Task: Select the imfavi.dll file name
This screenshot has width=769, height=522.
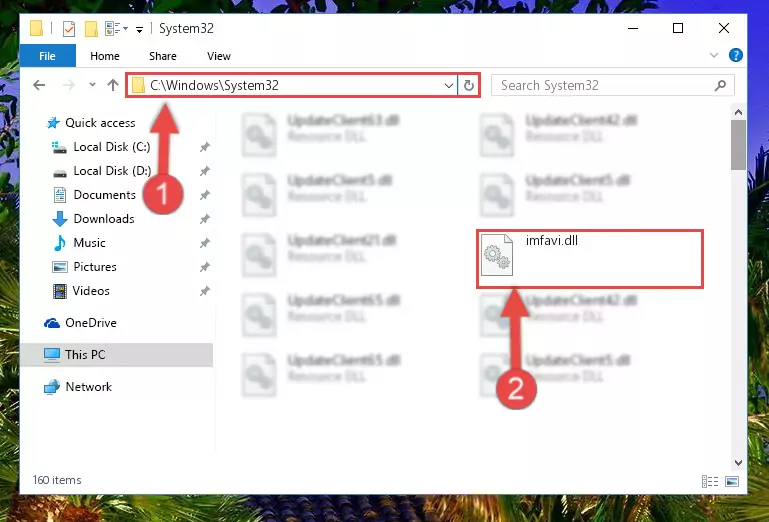Action: coord(552,240)
